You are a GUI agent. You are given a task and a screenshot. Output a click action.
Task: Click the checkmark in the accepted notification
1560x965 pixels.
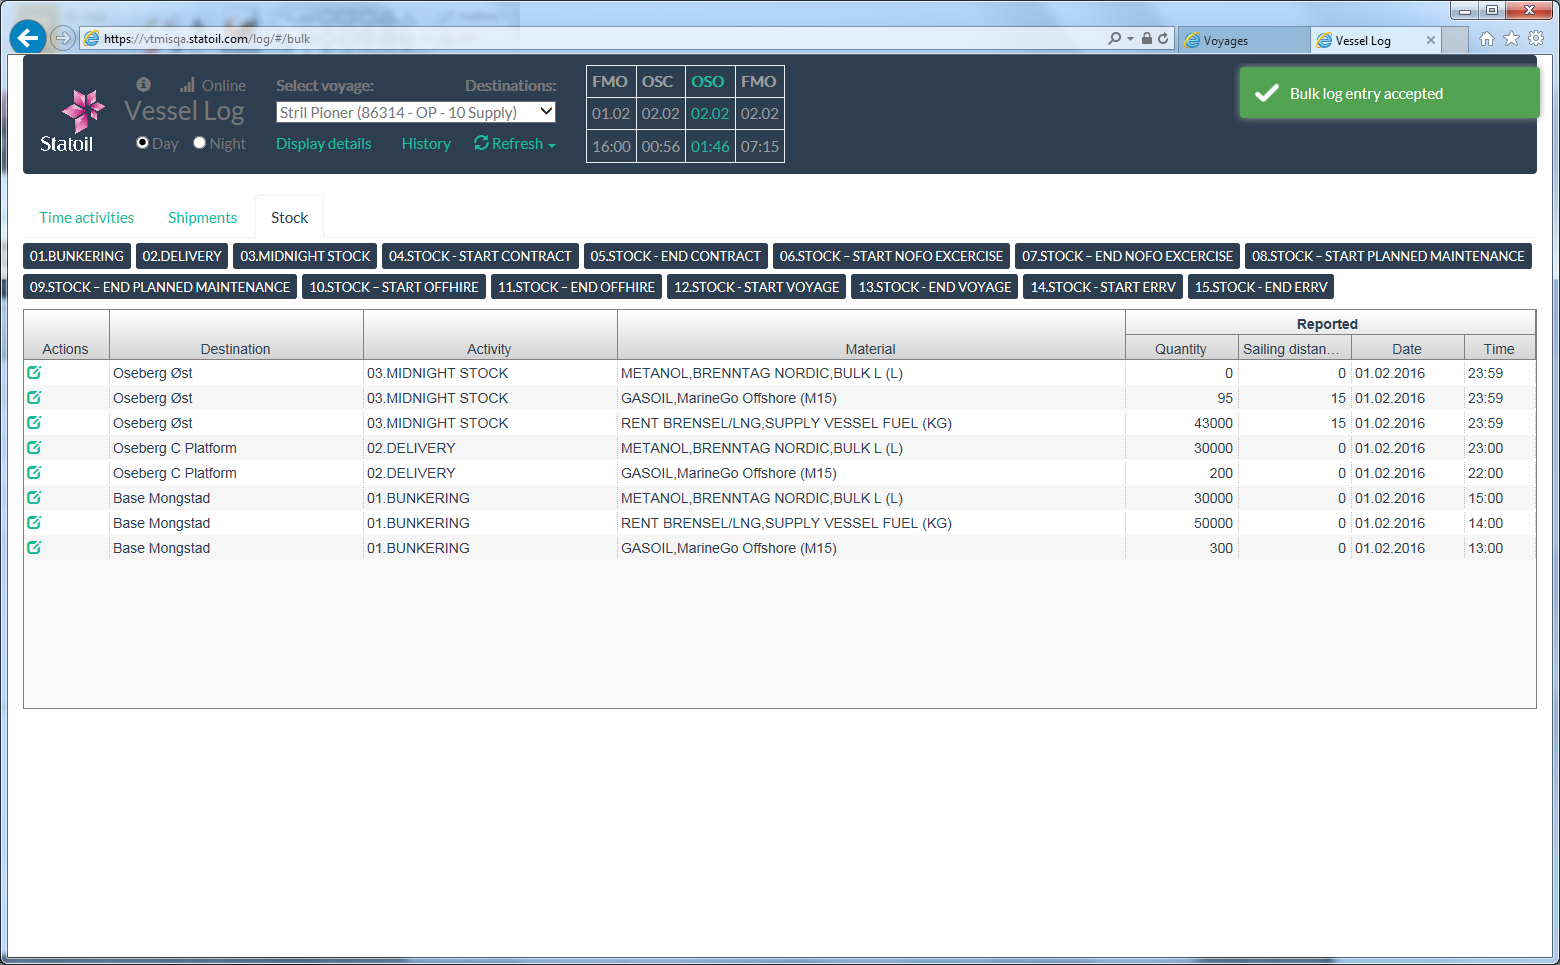[x=1267, y=93]
